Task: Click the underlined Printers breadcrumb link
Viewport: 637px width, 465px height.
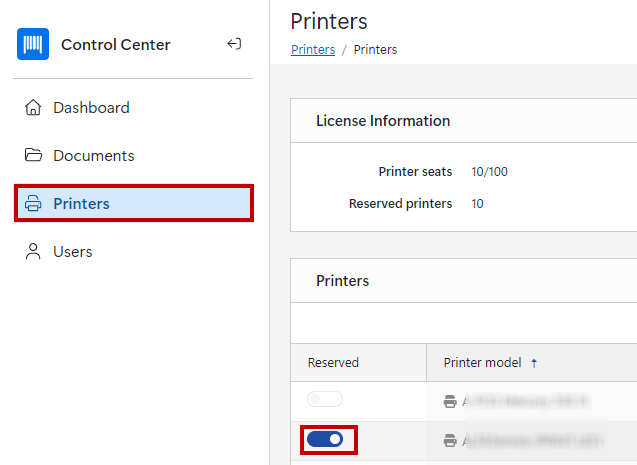Action: click(312, 50)
